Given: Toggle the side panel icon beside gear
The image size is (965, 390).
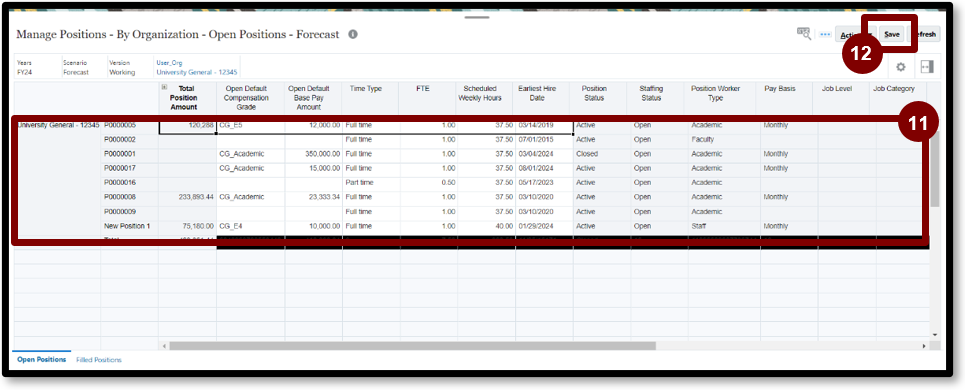Looking at the screenshot, I should (927, 67).
